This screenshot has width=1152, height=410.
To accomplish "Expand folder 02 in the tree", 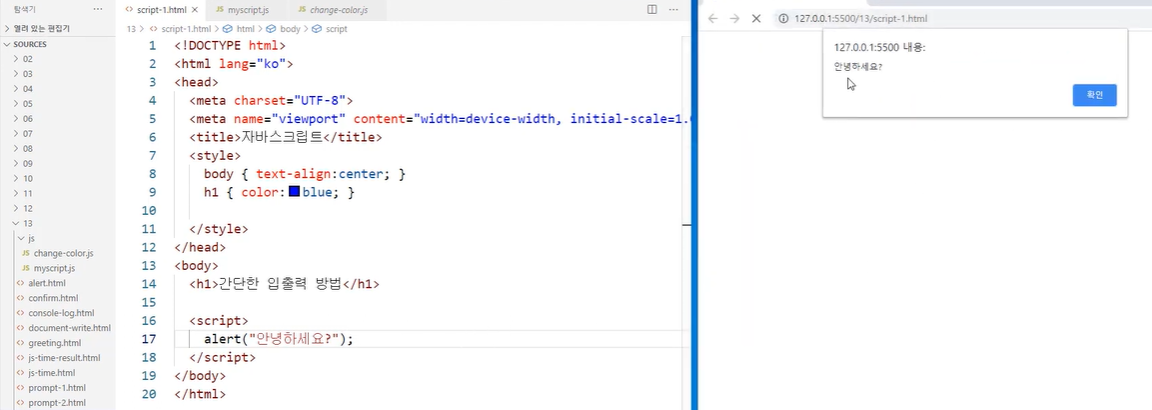I will coord(57,59).
